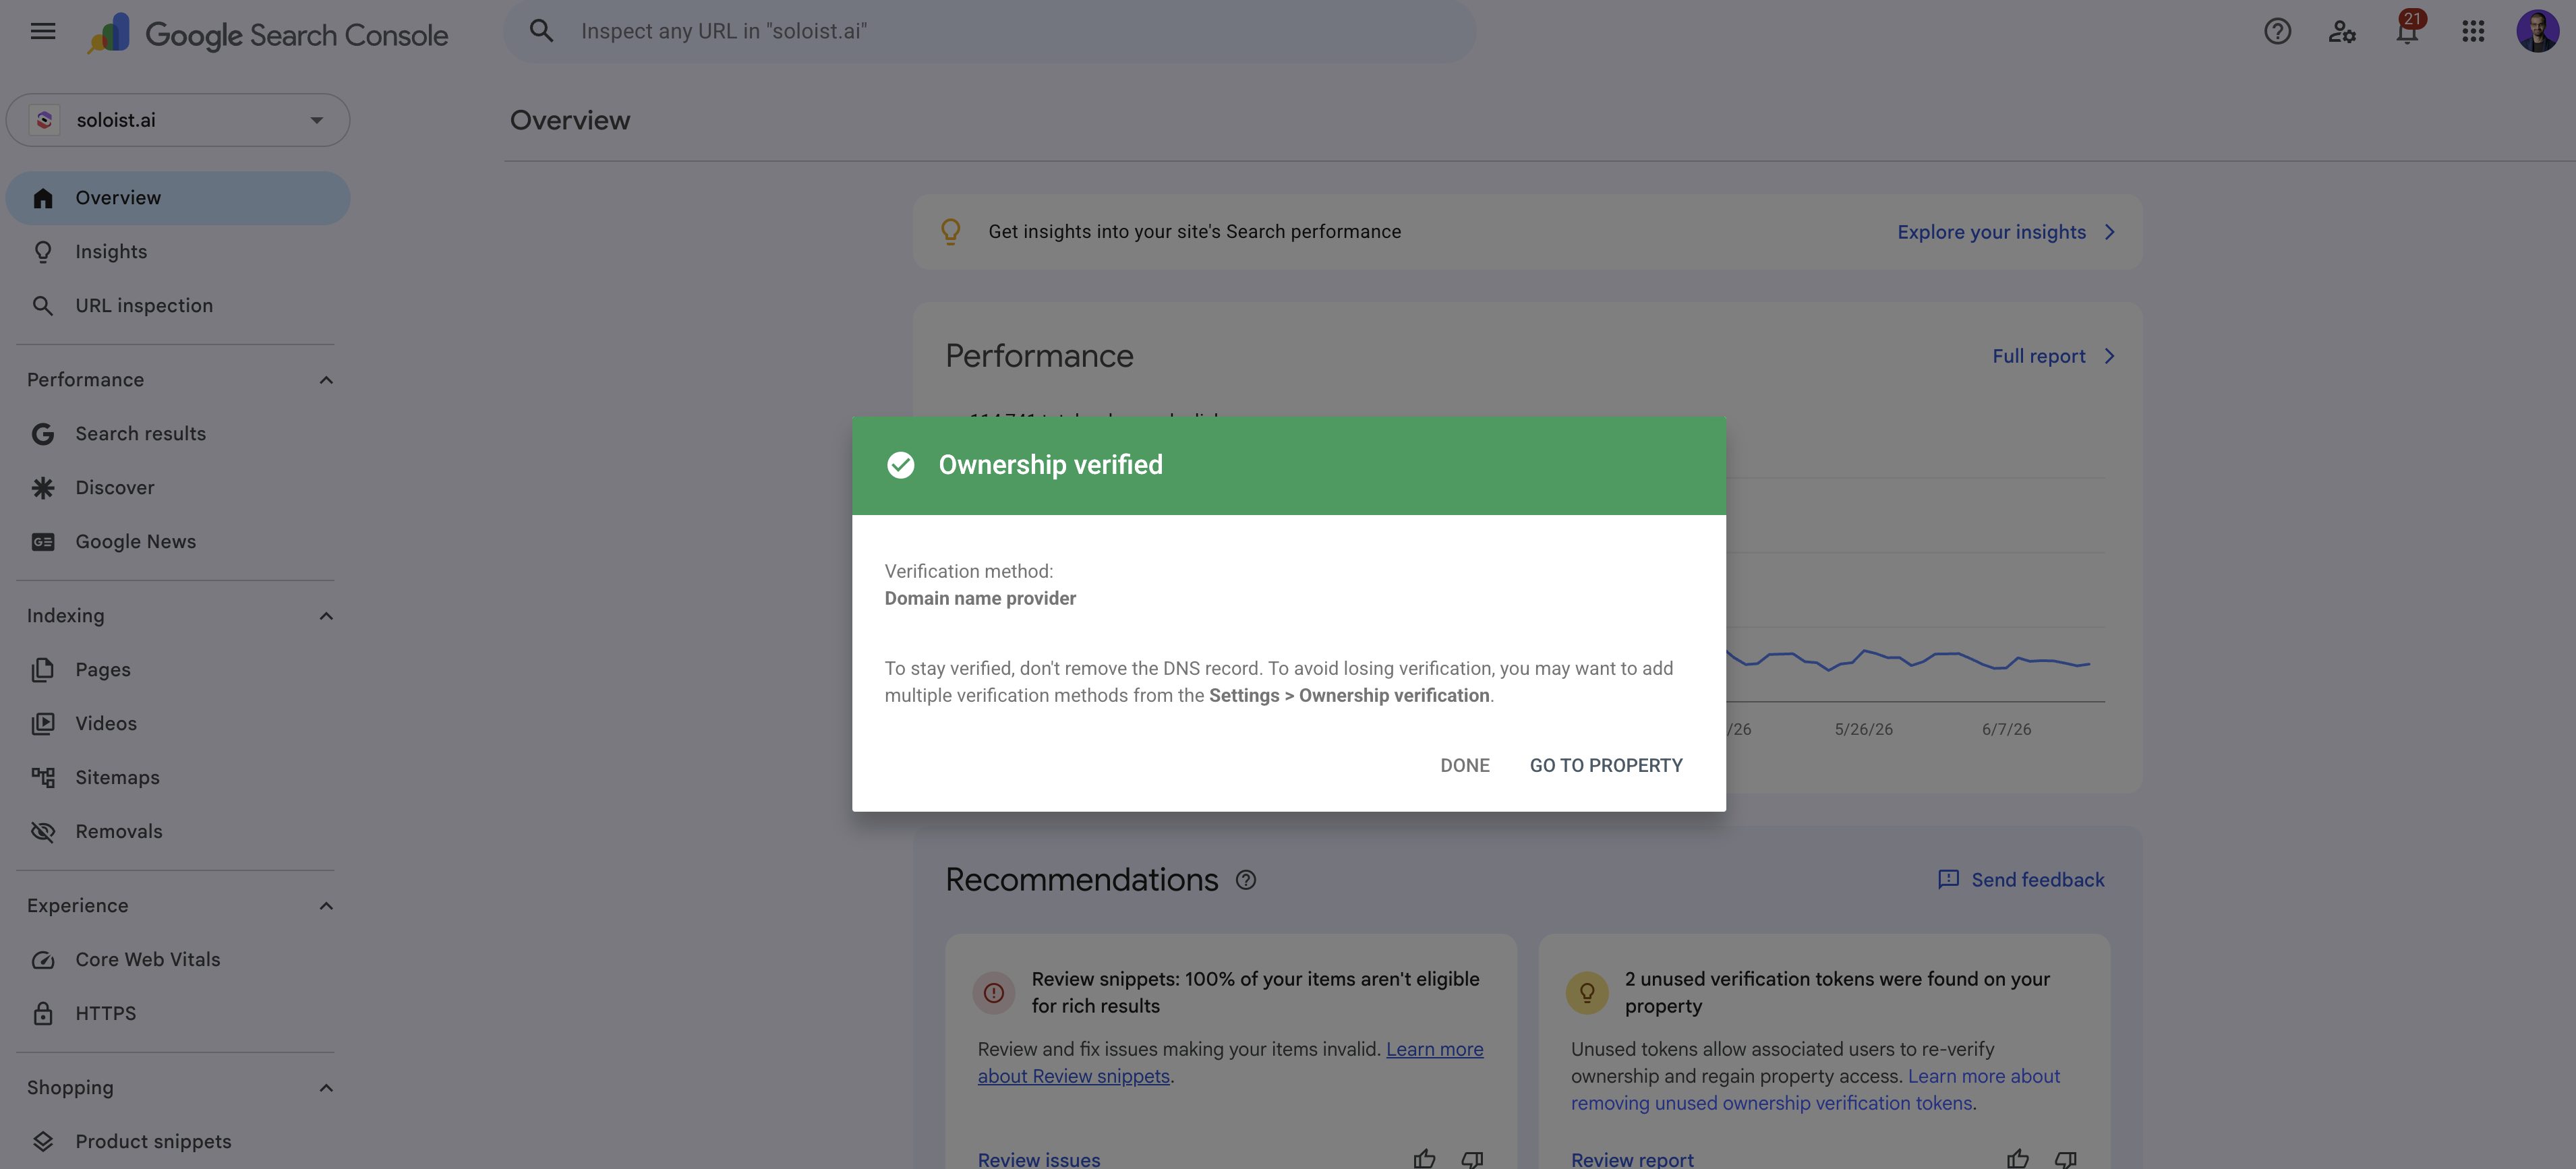Click the home icon next to Overview
Viewport: 2576px width, 1169px height.
point(42,198)
